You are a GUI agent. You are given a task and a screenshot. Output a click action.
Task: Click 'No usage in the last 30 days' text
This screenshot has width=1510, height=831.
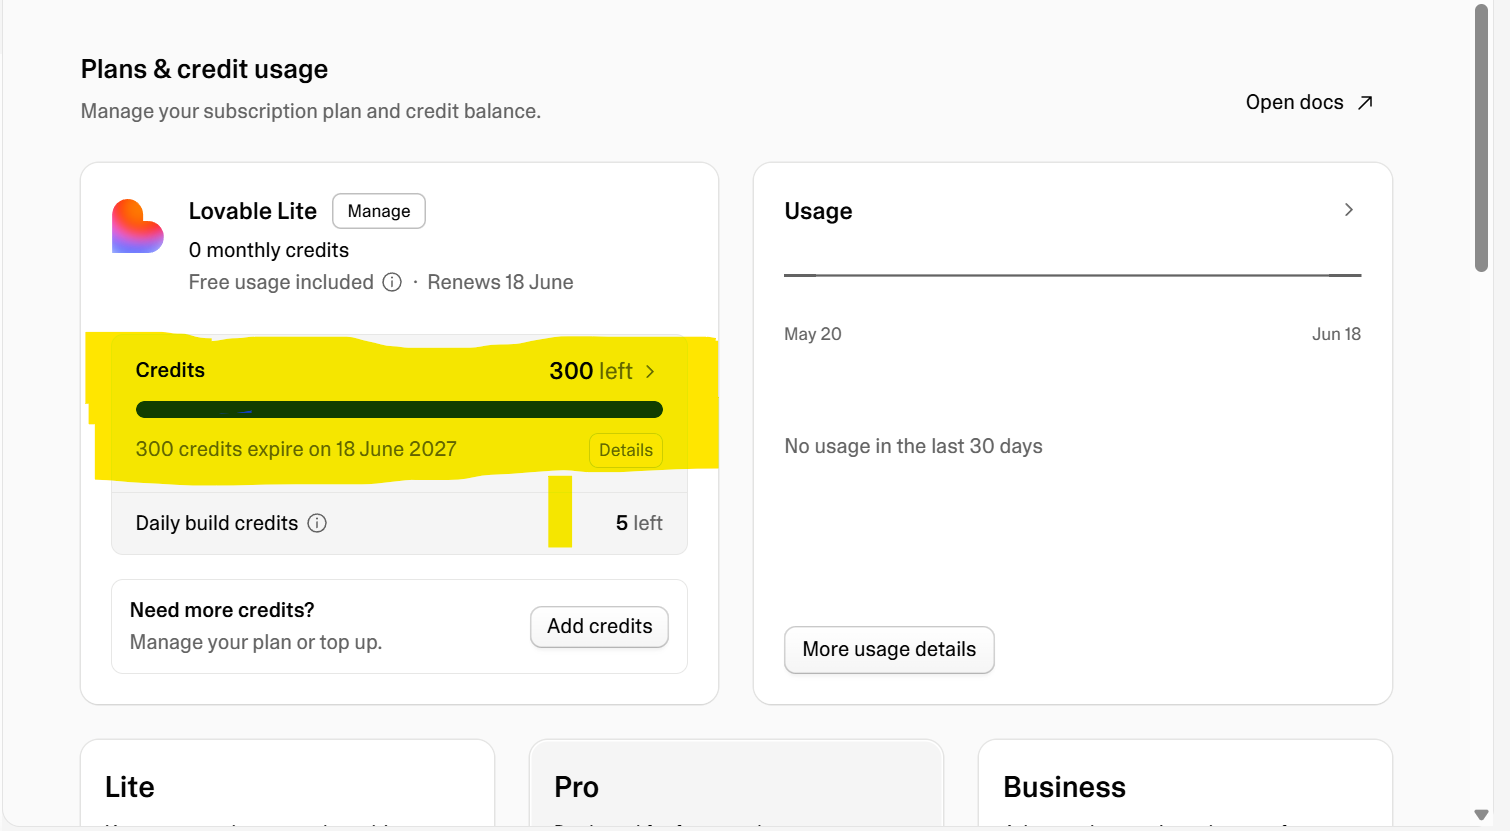(913, 446)
